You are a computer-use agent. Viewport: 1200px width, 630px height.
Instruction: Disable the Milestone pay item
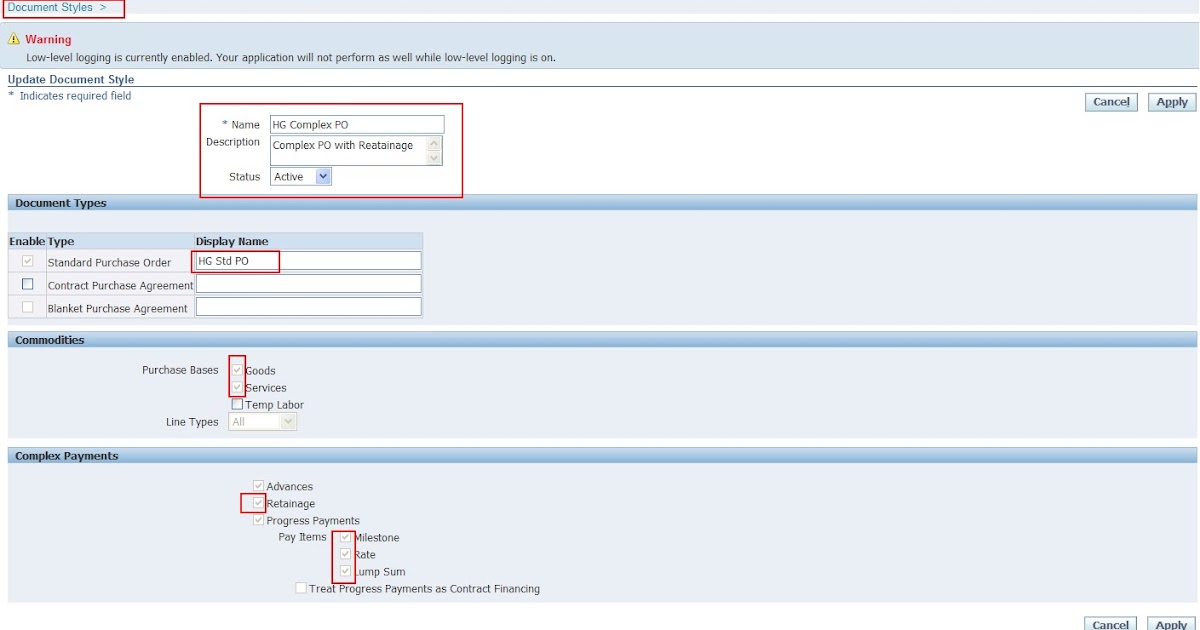[343, 537]
